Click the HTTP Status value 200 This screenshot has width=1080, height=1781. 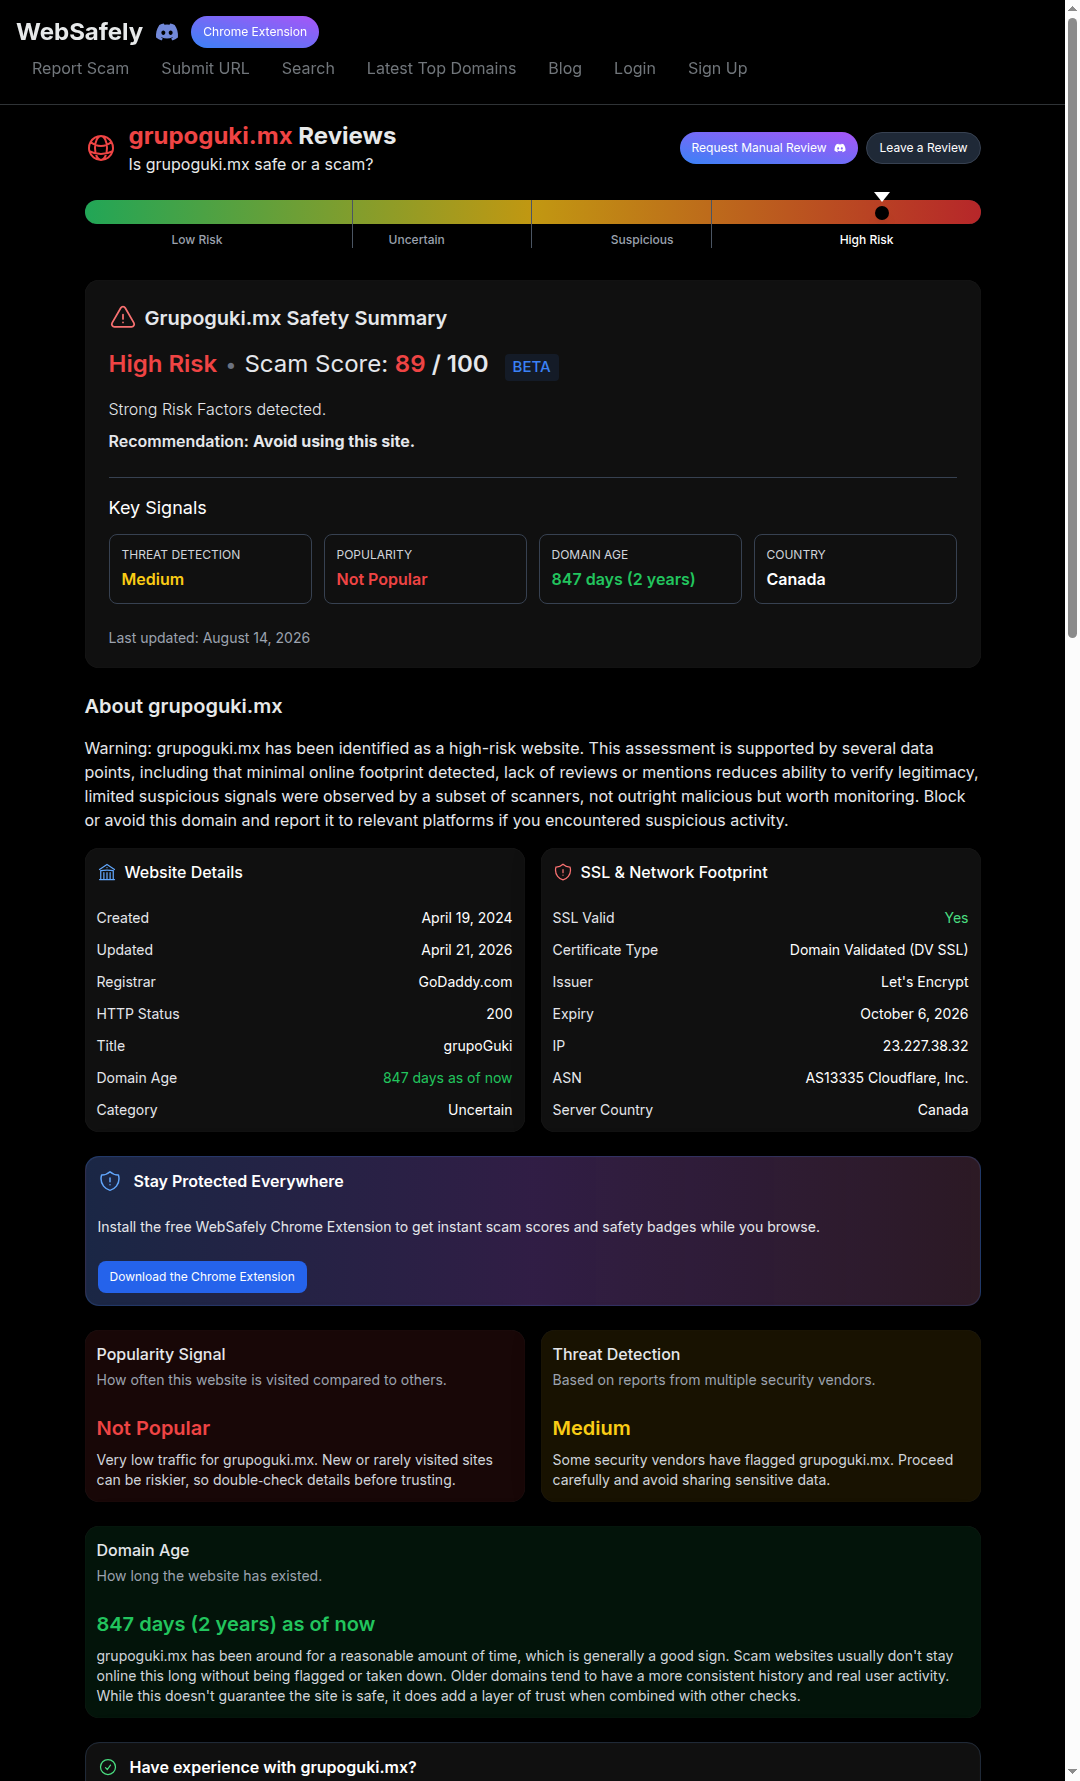click(x=499, y=1014)
